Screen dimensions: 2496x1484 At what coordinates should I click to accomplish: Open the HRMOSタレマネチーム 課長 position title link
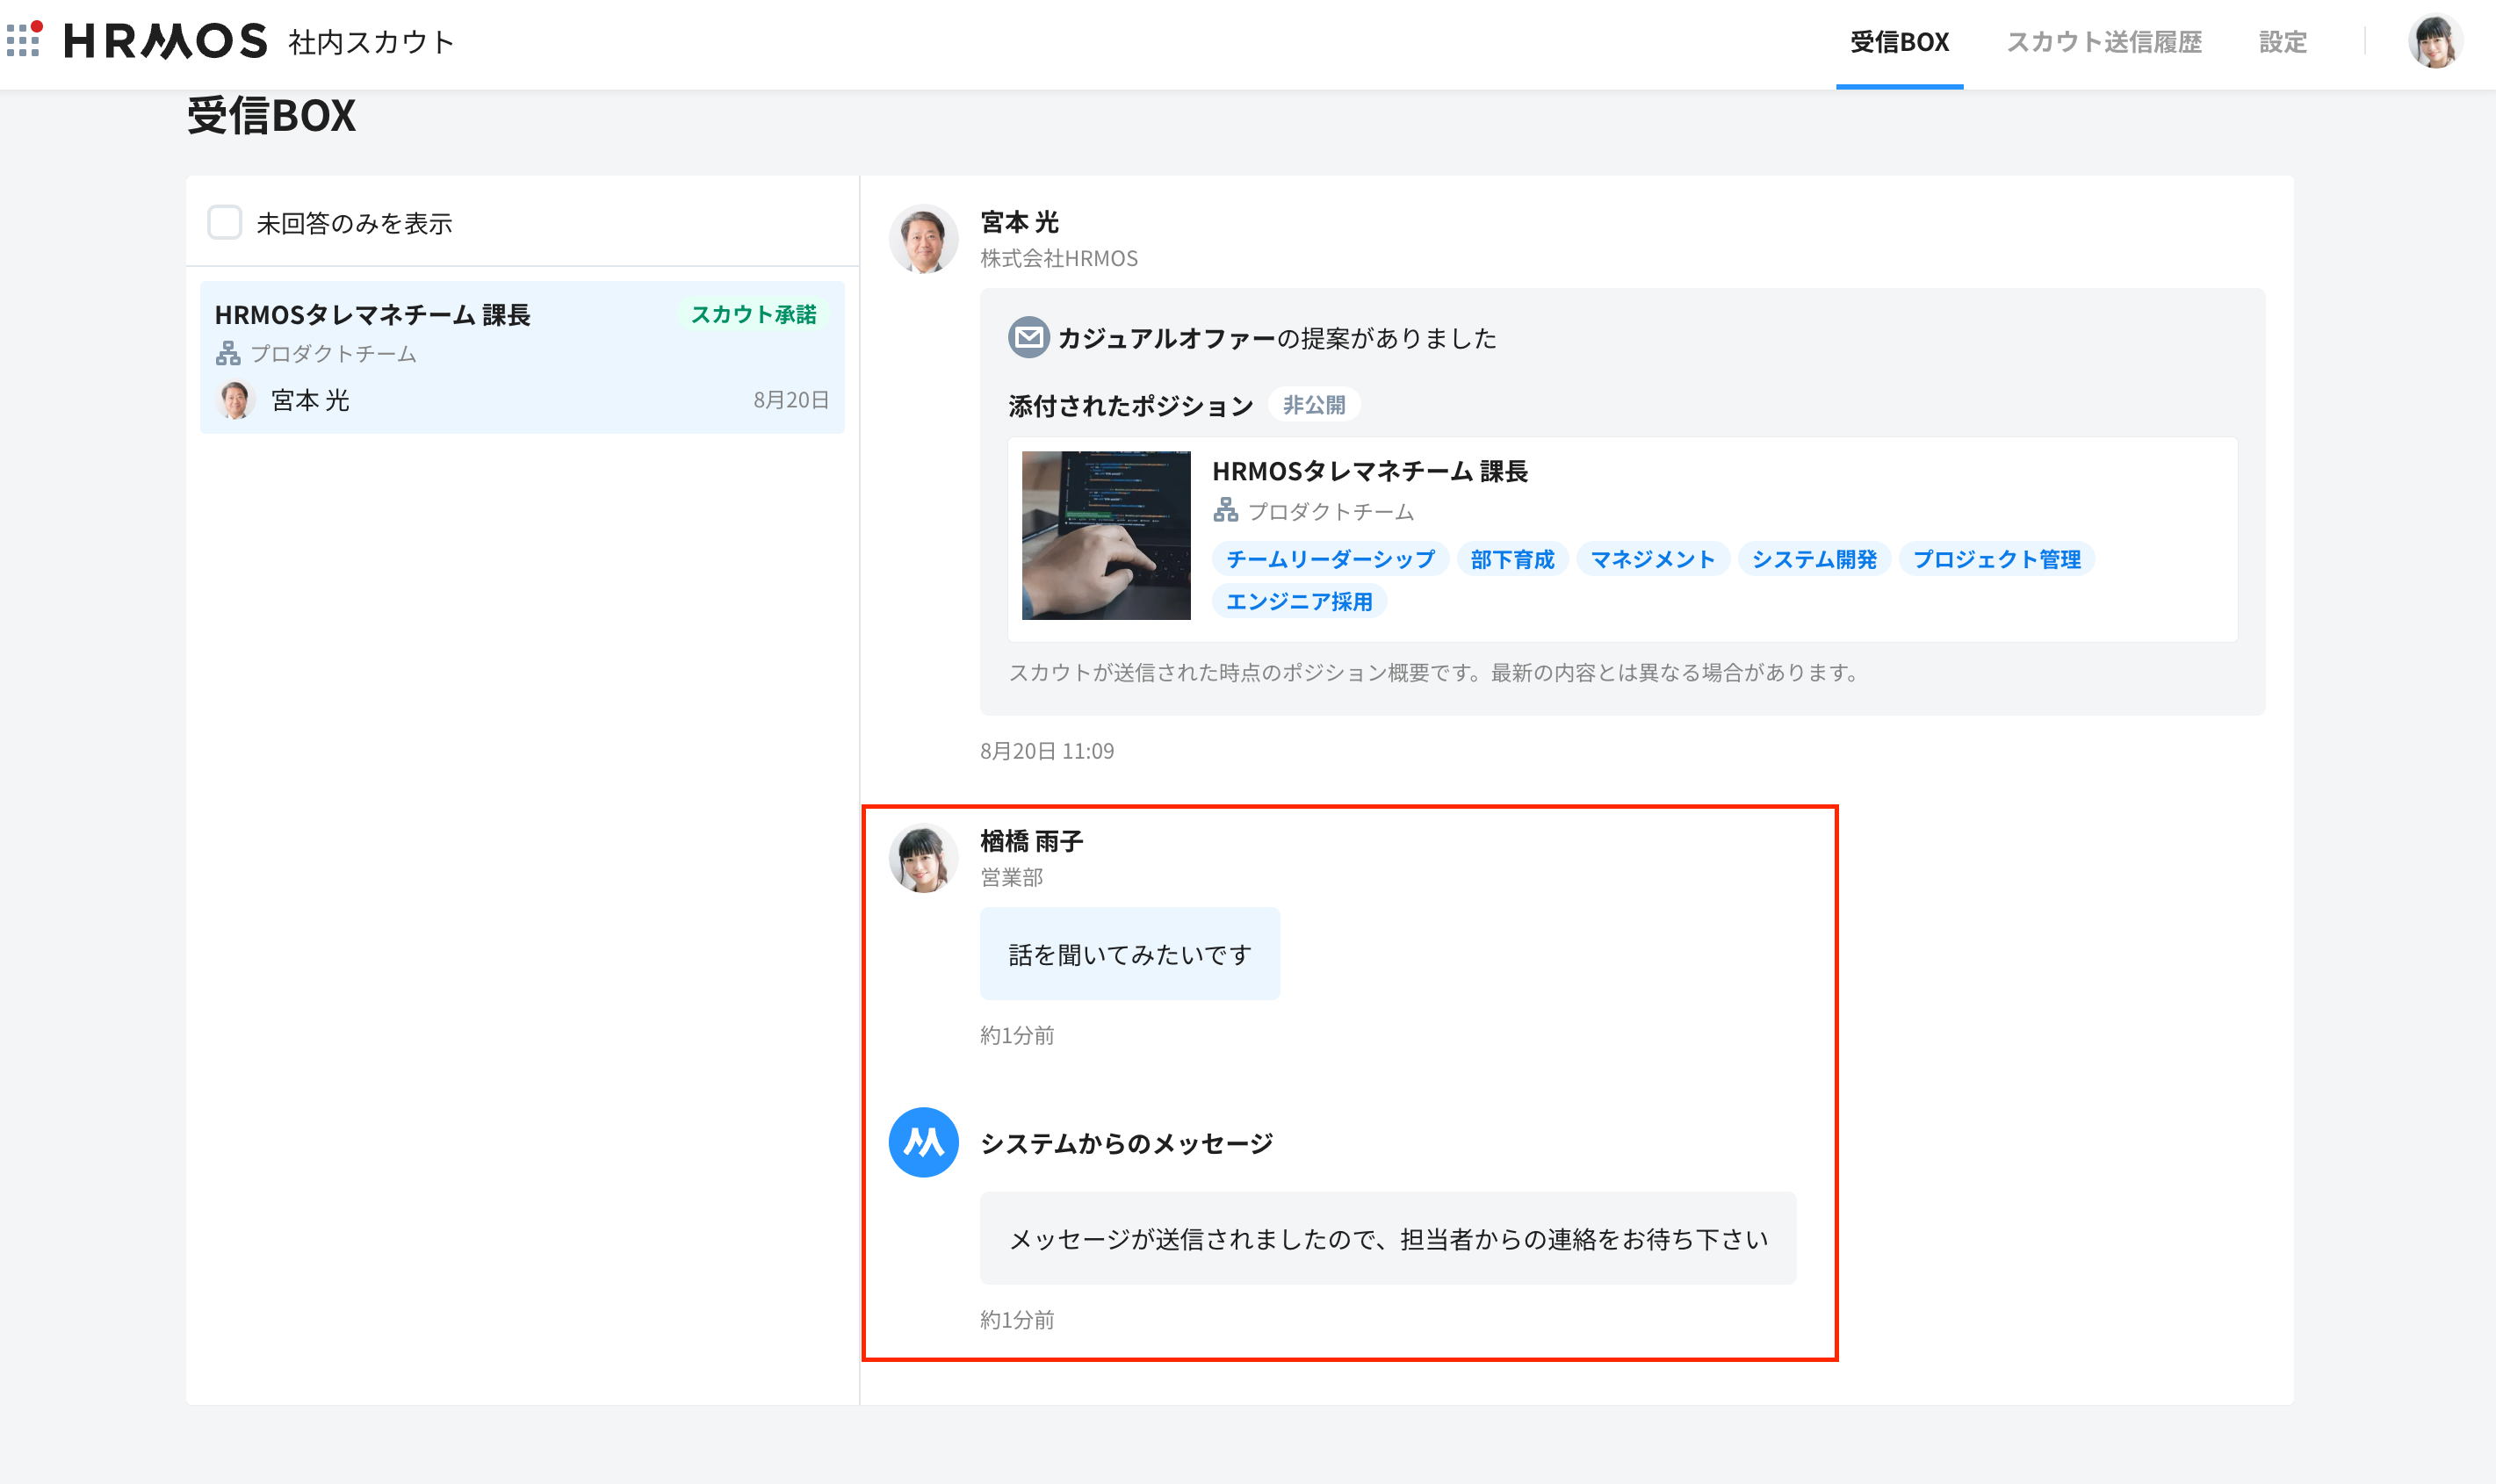1369,471
